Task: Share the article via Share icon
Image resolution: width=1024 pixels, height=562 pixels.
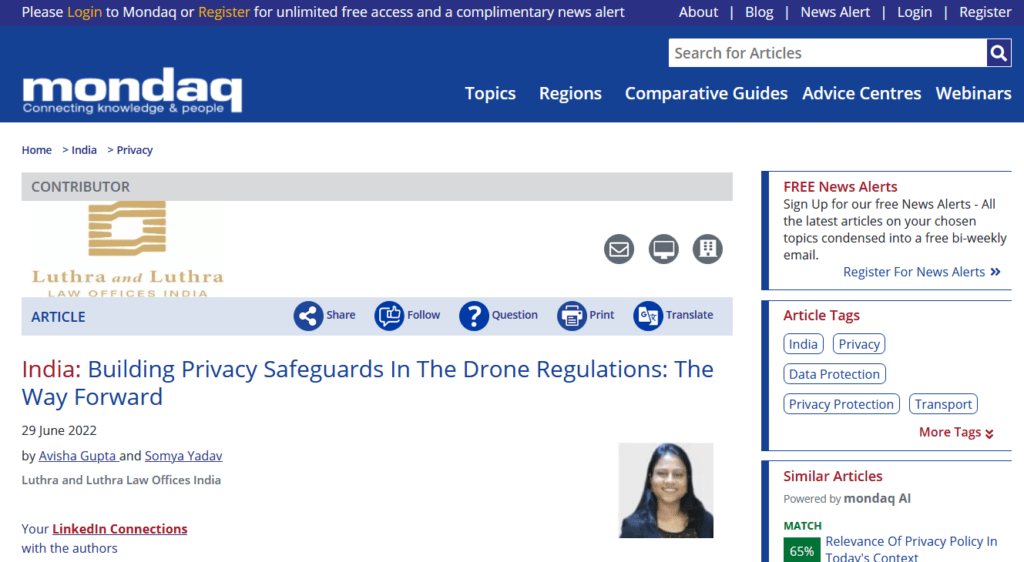Action: coord(308,316)
